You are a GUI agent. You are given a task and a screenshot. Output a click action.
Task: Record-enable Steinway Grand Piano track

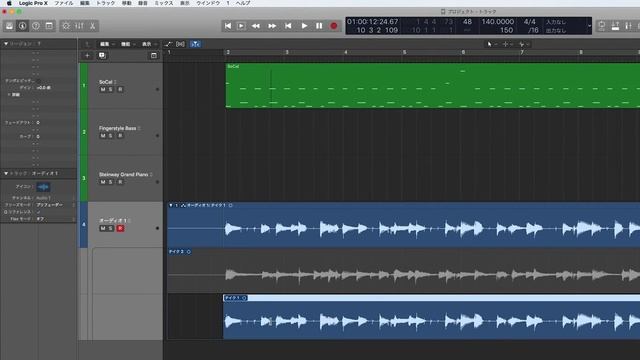click(120, 182)
